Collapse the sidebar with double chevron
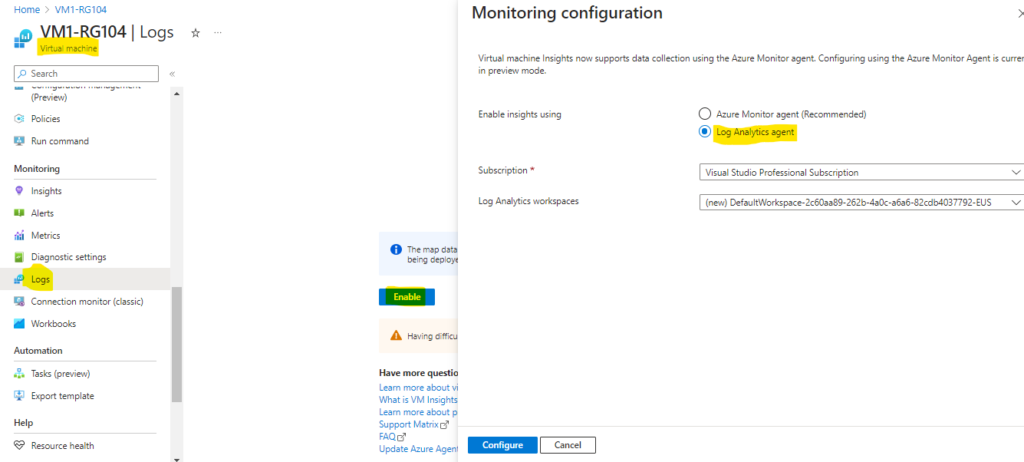This screenshot has height=462, width=1024. [x=172, y=74]
